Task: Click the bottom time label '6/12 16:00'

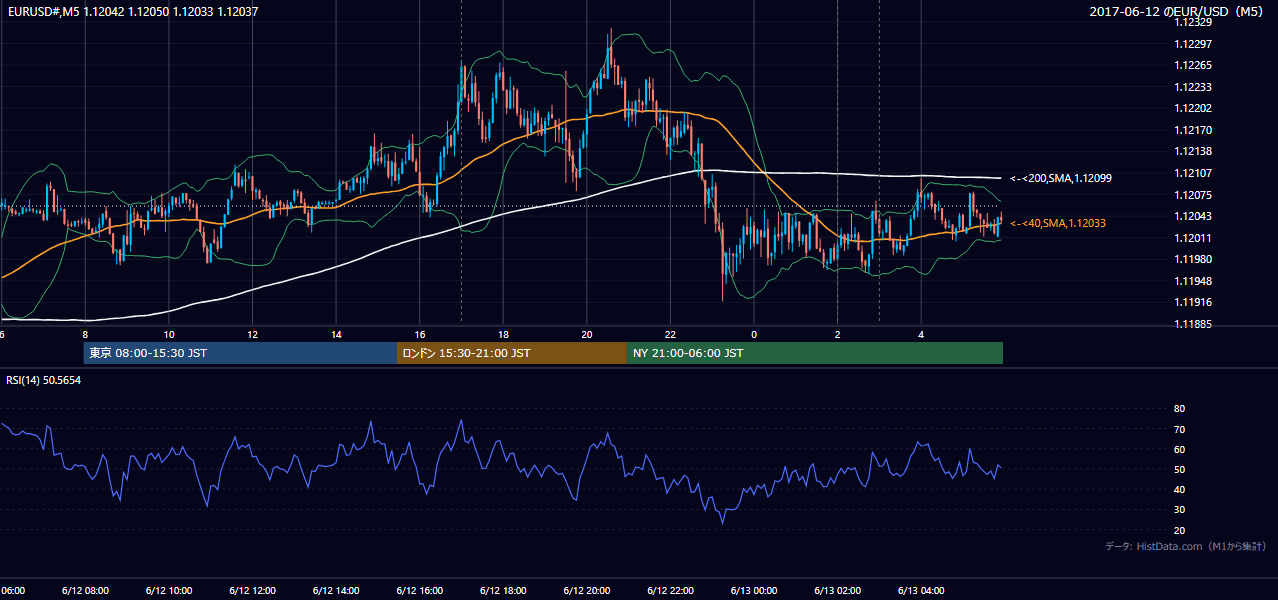Action: pyautogui.click(x=420, y=591)
